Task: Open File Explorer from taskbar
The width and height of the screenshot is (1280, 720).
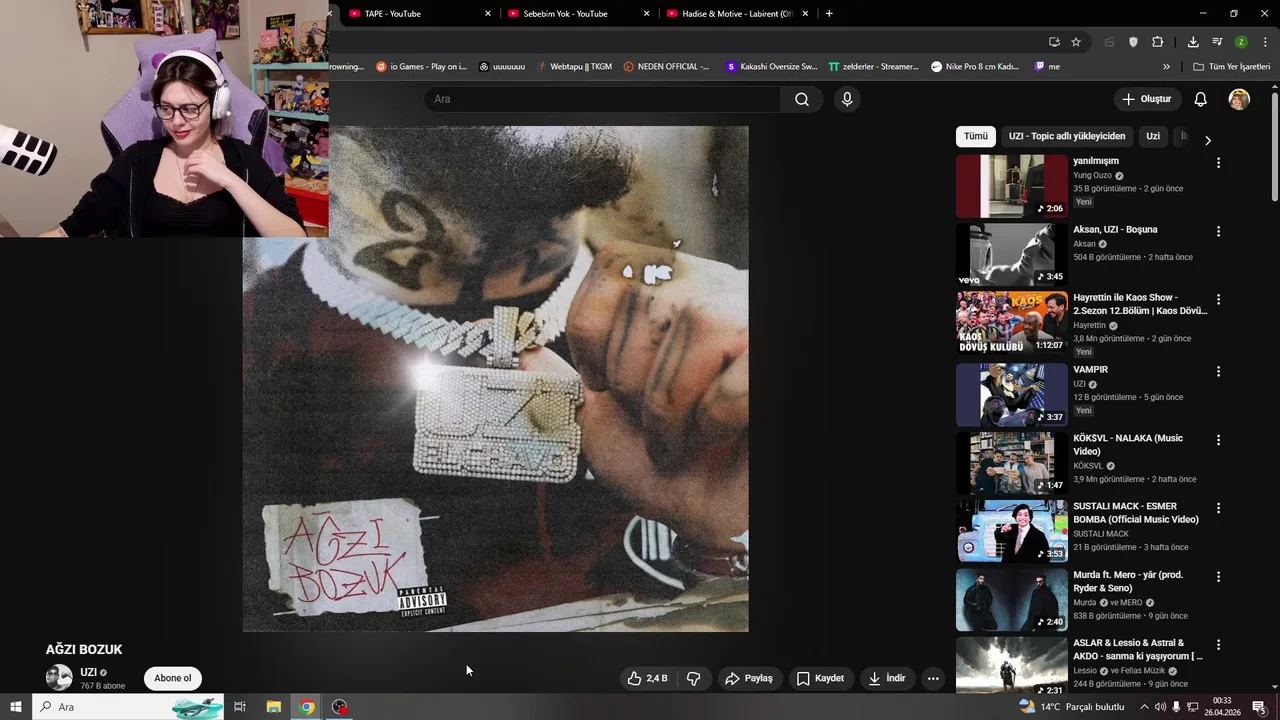Action: (273, 707)
